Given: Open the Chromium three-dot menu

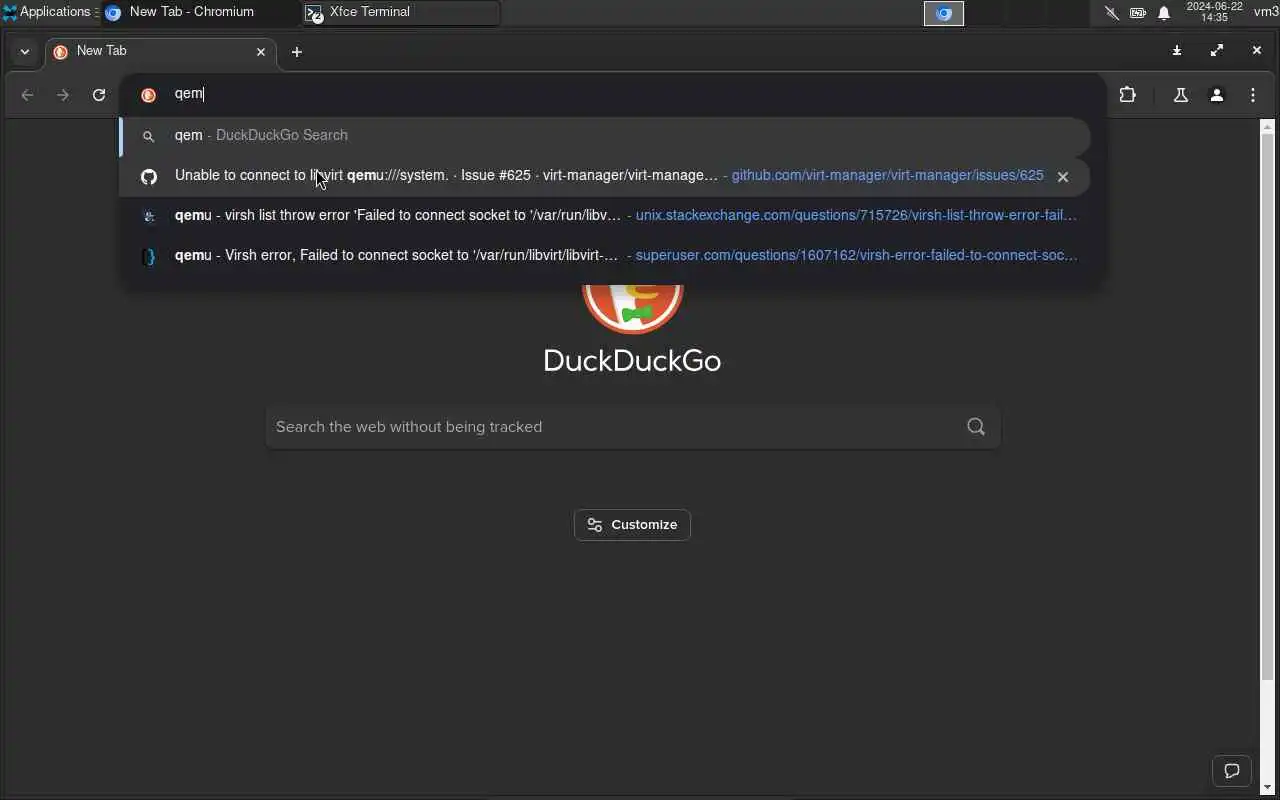Looking at the screenshot, I should click(1252, 95).
